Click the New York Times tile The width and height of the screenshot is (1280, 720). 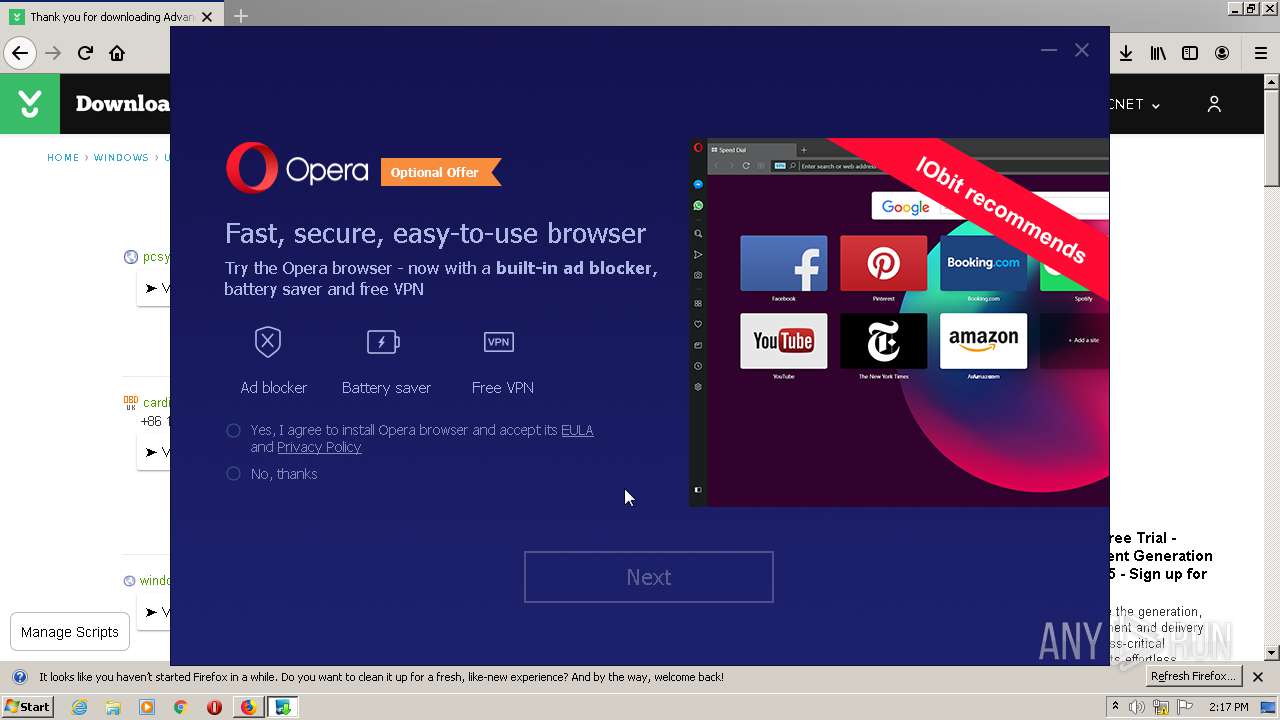884,341
